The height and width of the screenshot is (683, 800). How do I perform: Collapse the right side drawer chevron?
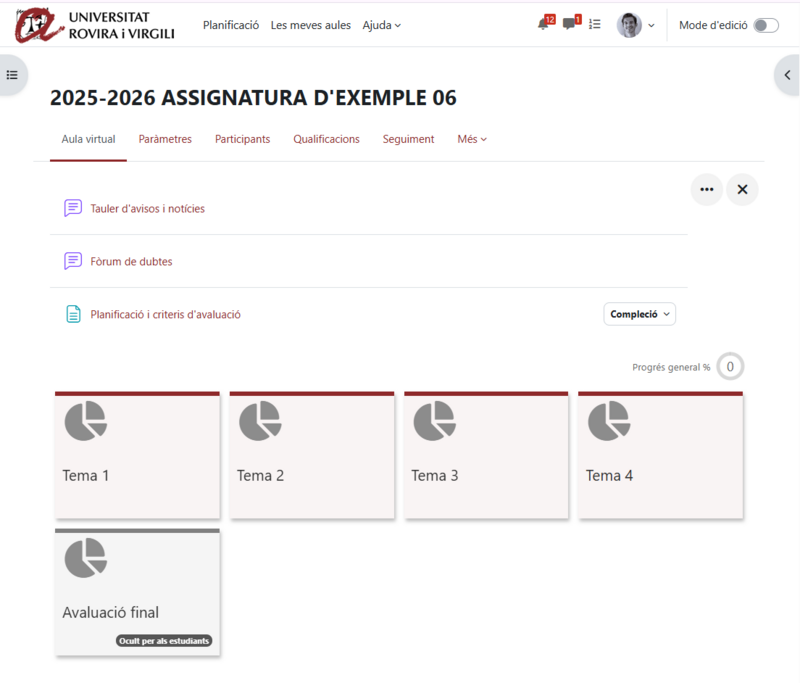pos(787,74)
